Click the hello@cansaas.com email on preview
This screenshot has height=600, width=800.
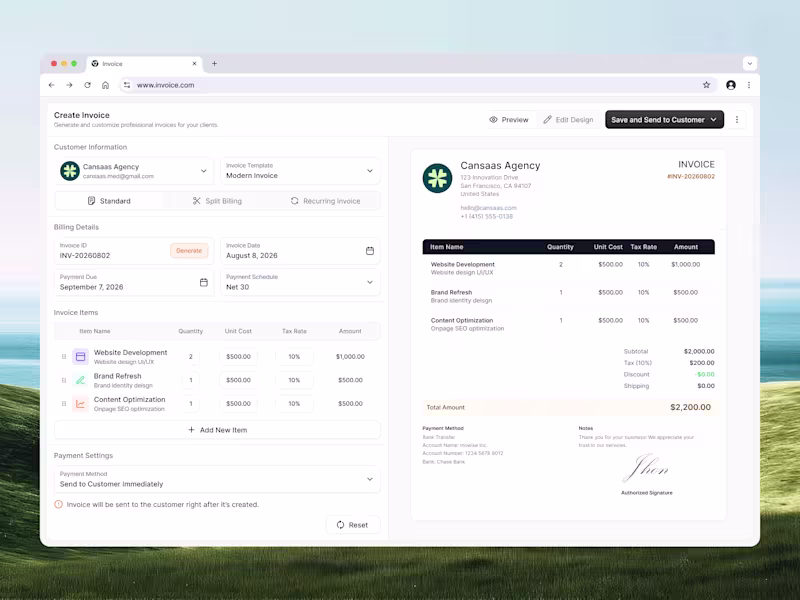pos(488,208)
